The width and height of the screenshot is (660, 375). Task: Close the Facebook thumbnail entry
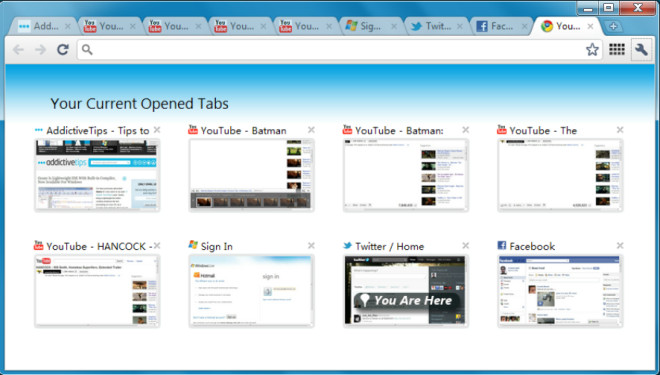620,245
